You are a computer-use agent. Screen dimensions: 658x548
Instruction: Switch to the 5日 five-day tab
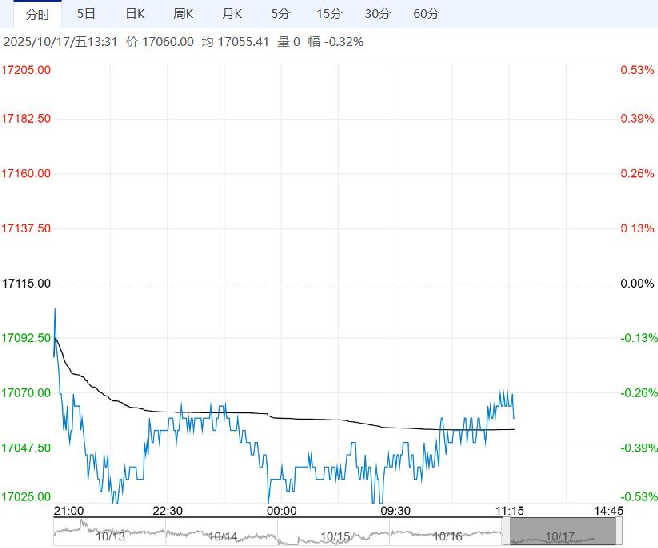87,14
